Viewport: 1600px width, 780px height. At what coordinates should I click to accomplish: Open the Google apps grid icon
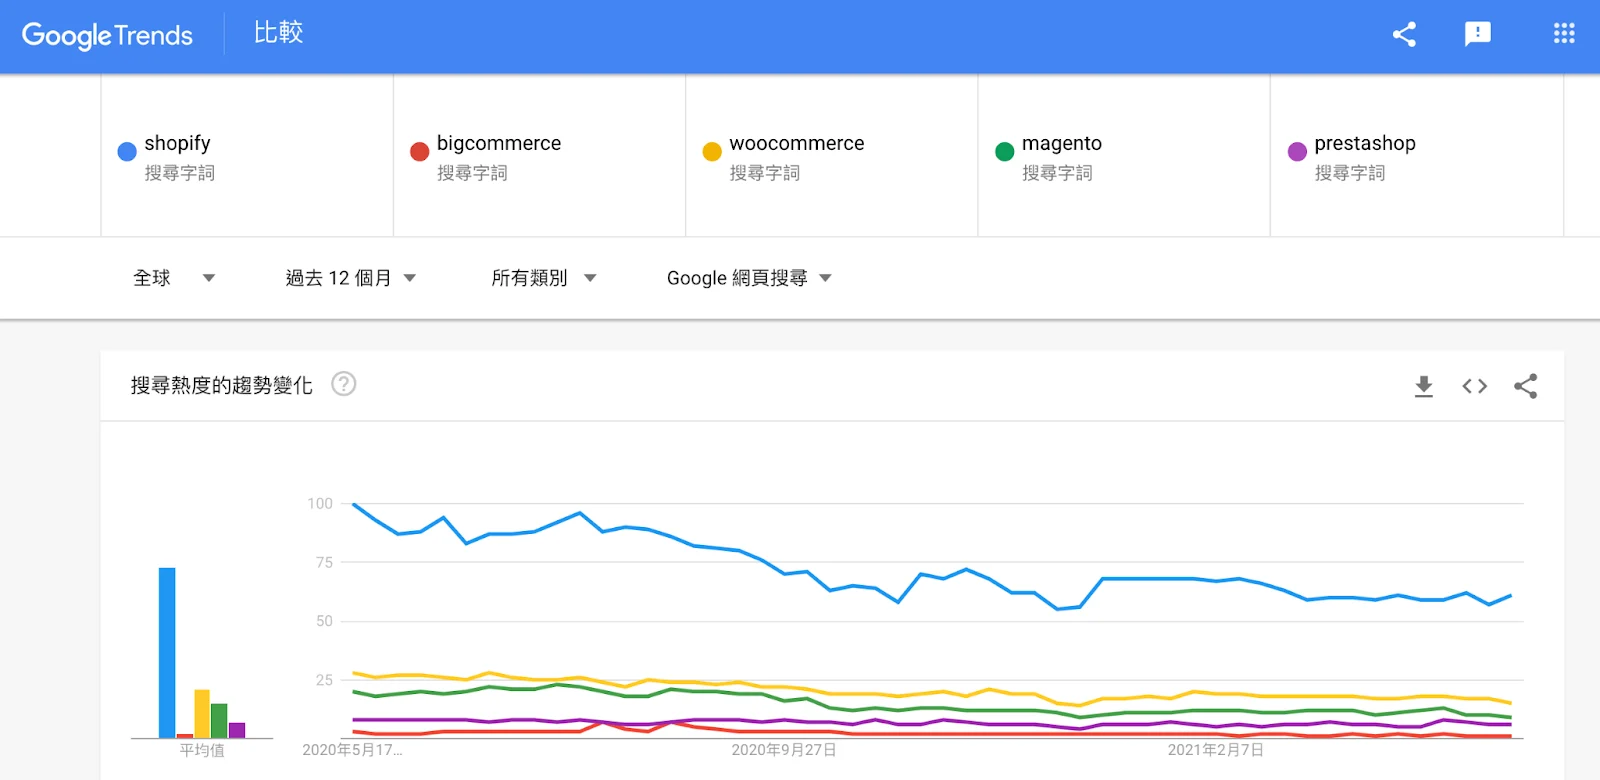pos(1562,33)
